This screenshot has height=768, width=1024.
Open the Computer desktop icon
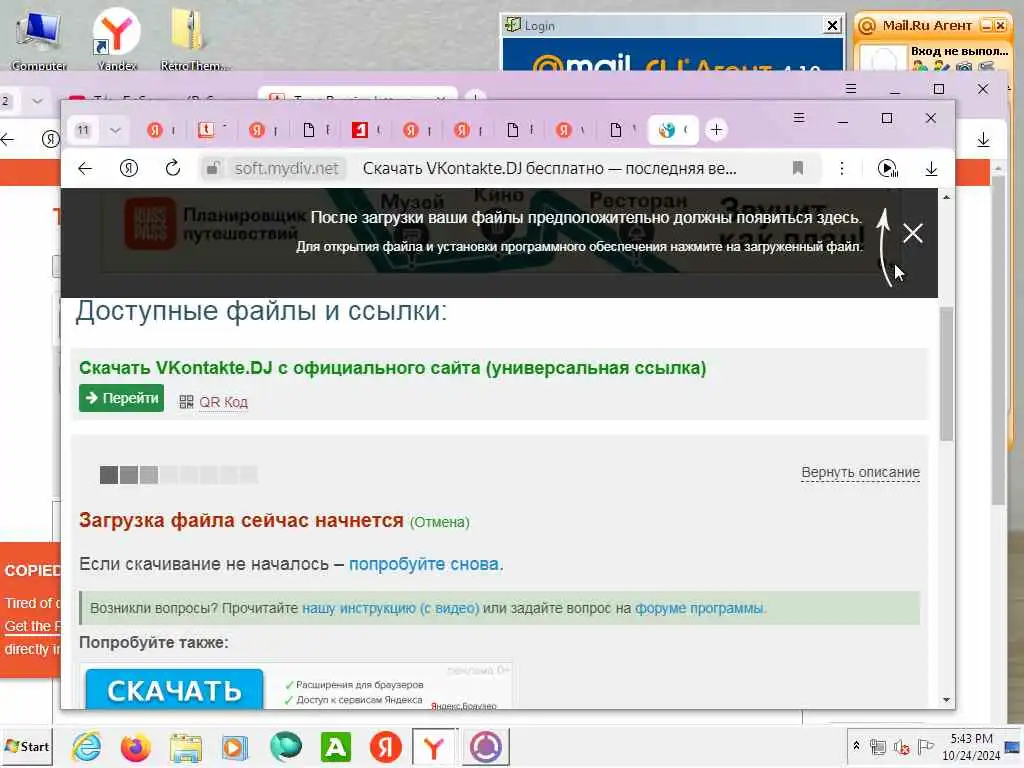click(x=39, y=39)
